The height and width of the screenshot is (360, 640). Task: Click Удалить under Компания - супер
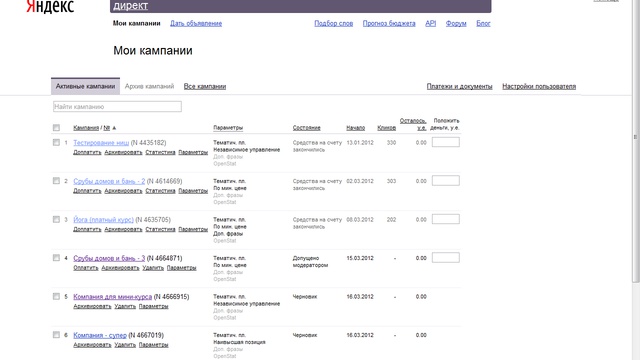tap(125, 344)
